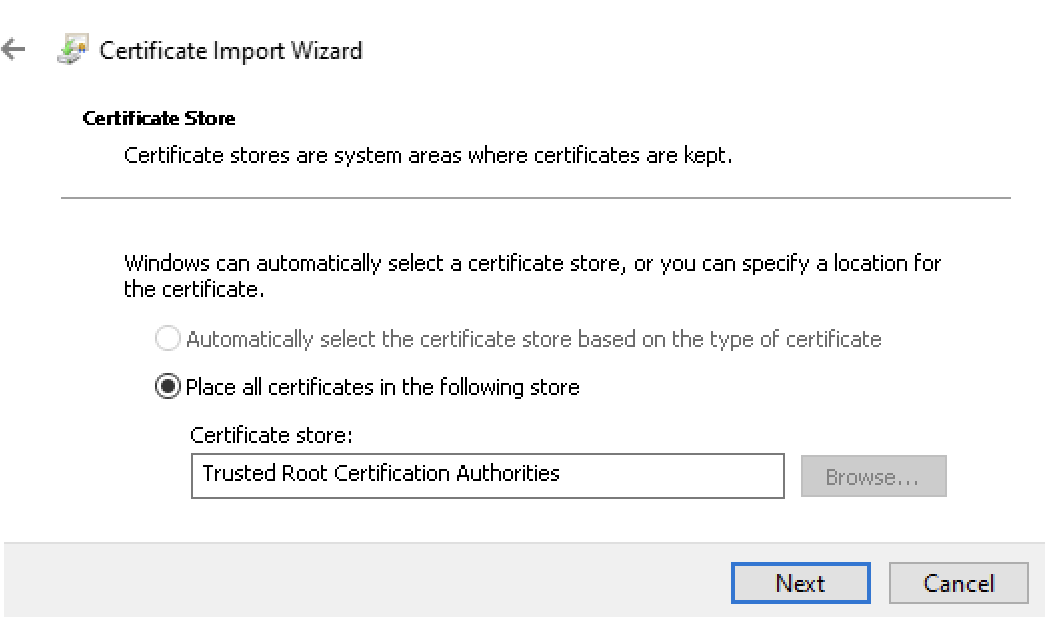The image size is (1045, 617).
Task: Click the gray footer bar left of Next
Action: coord(360,582)
